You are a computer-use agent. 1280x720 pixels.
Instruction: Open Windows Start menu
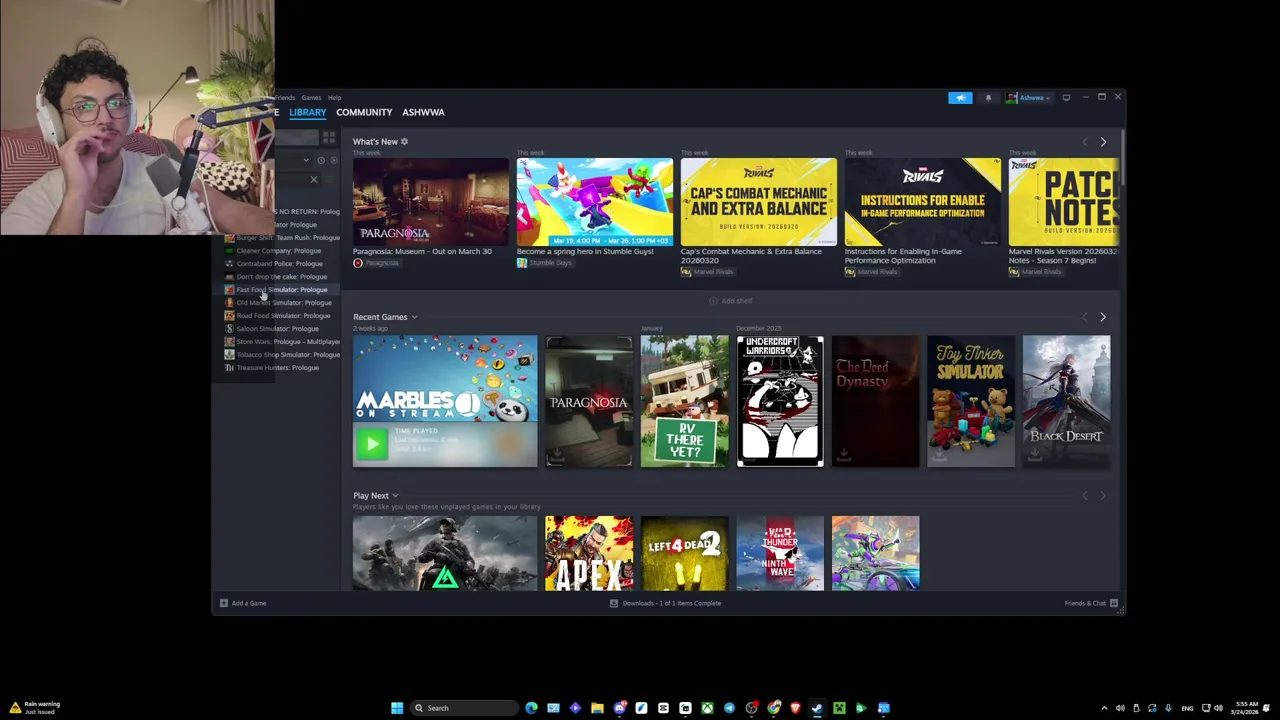click(397, 708)
